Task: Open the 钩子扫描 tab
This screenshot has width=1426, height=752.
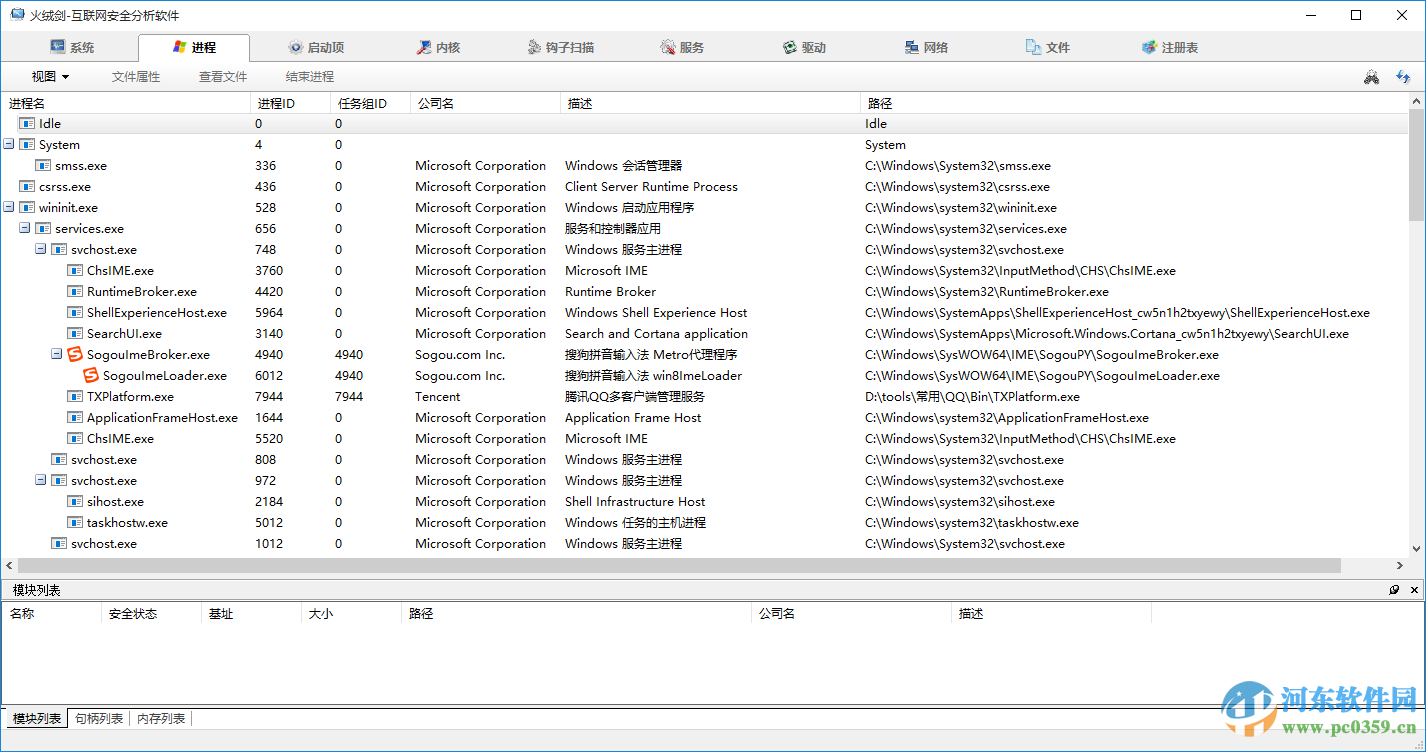Action: (x=561, y=47)
